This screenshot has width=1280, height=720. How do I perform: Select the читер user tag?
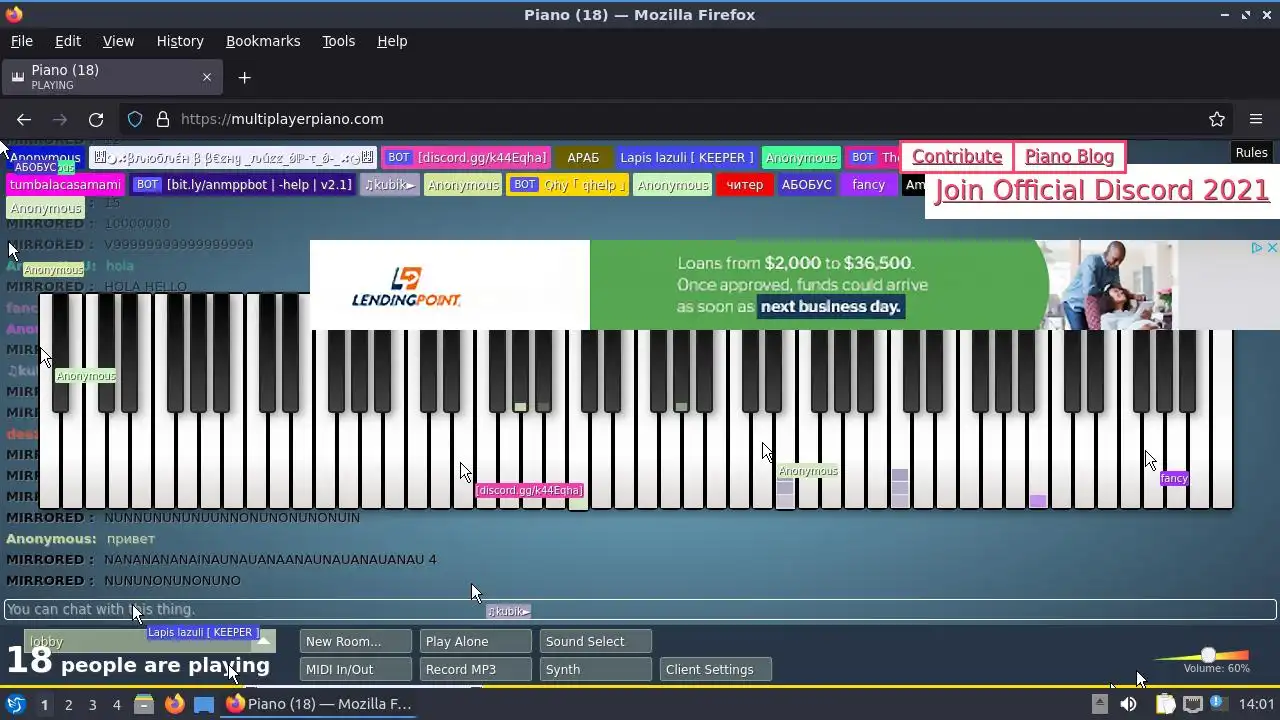click(x=744, y=185)
